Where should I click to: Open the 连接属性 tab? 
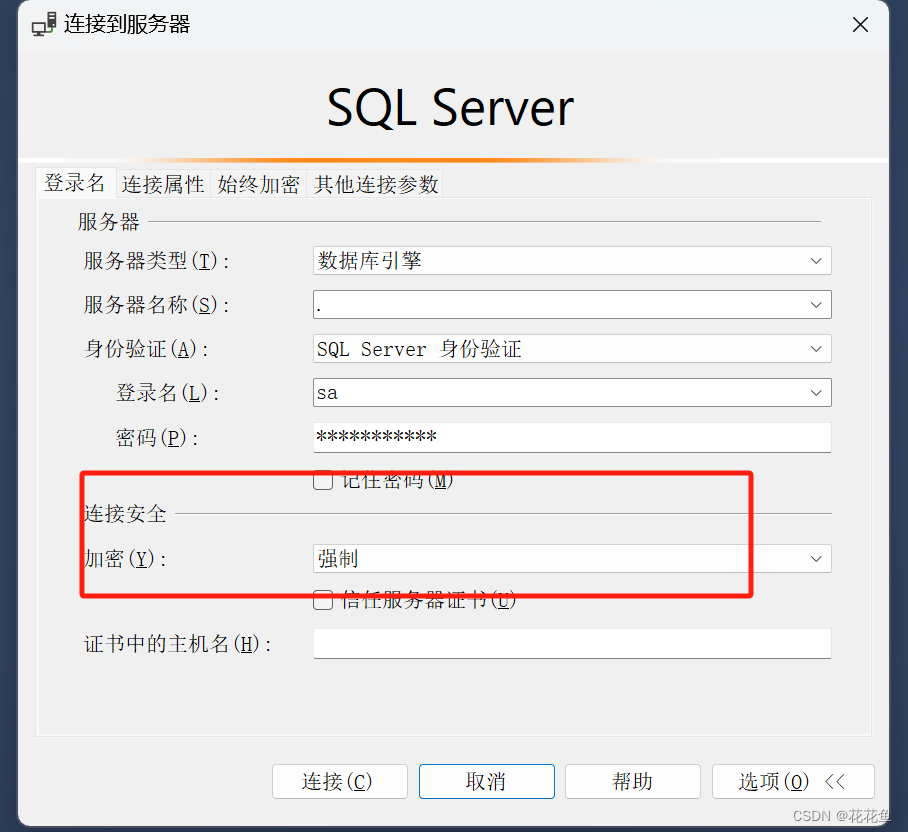(163, 185)
